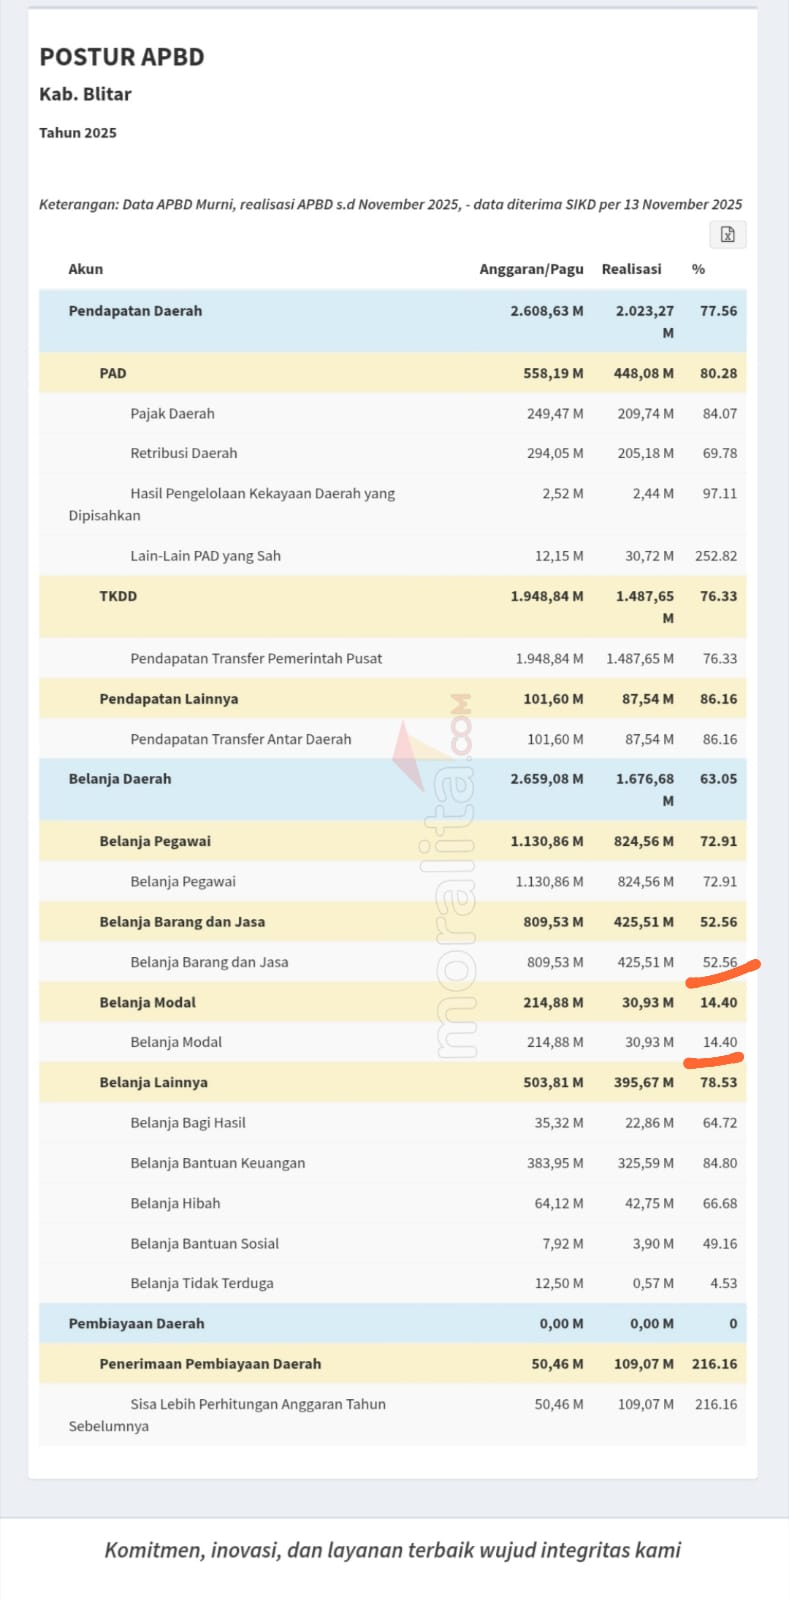The height and width of the screenshot is (1600, 789).
Task: Select the Retribusi Daerah row
Action: click(x=183, y=453)
